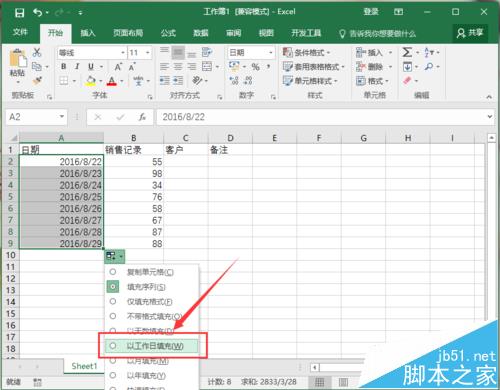Toggle Italic formatting
The image size is (500, 390).
pos(77,66)
